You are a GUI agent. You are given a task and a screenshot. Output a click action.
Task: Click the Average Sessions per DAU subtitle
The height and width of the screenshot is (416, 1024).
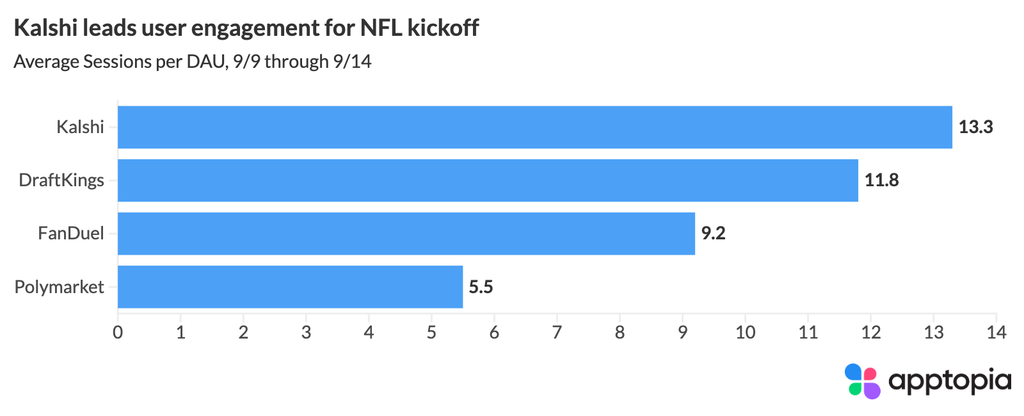coord(192,63)
